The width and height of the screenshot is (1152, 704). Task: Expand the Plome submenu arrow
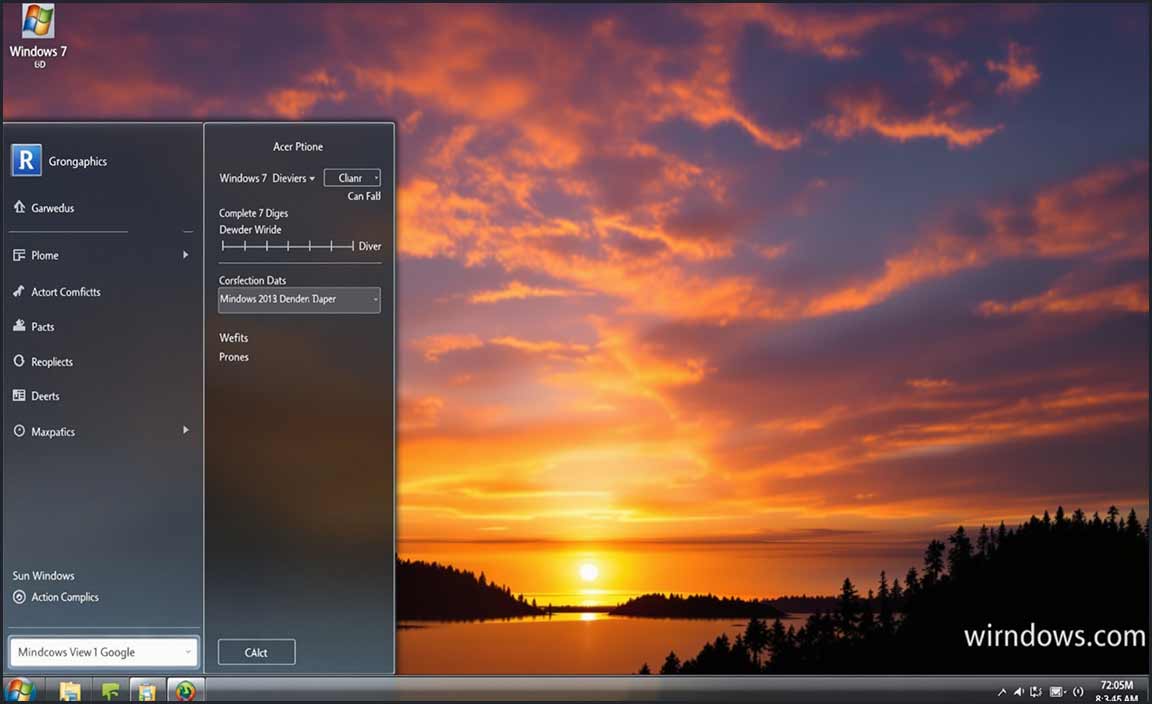pyautogui.click(x=185, y=255)
